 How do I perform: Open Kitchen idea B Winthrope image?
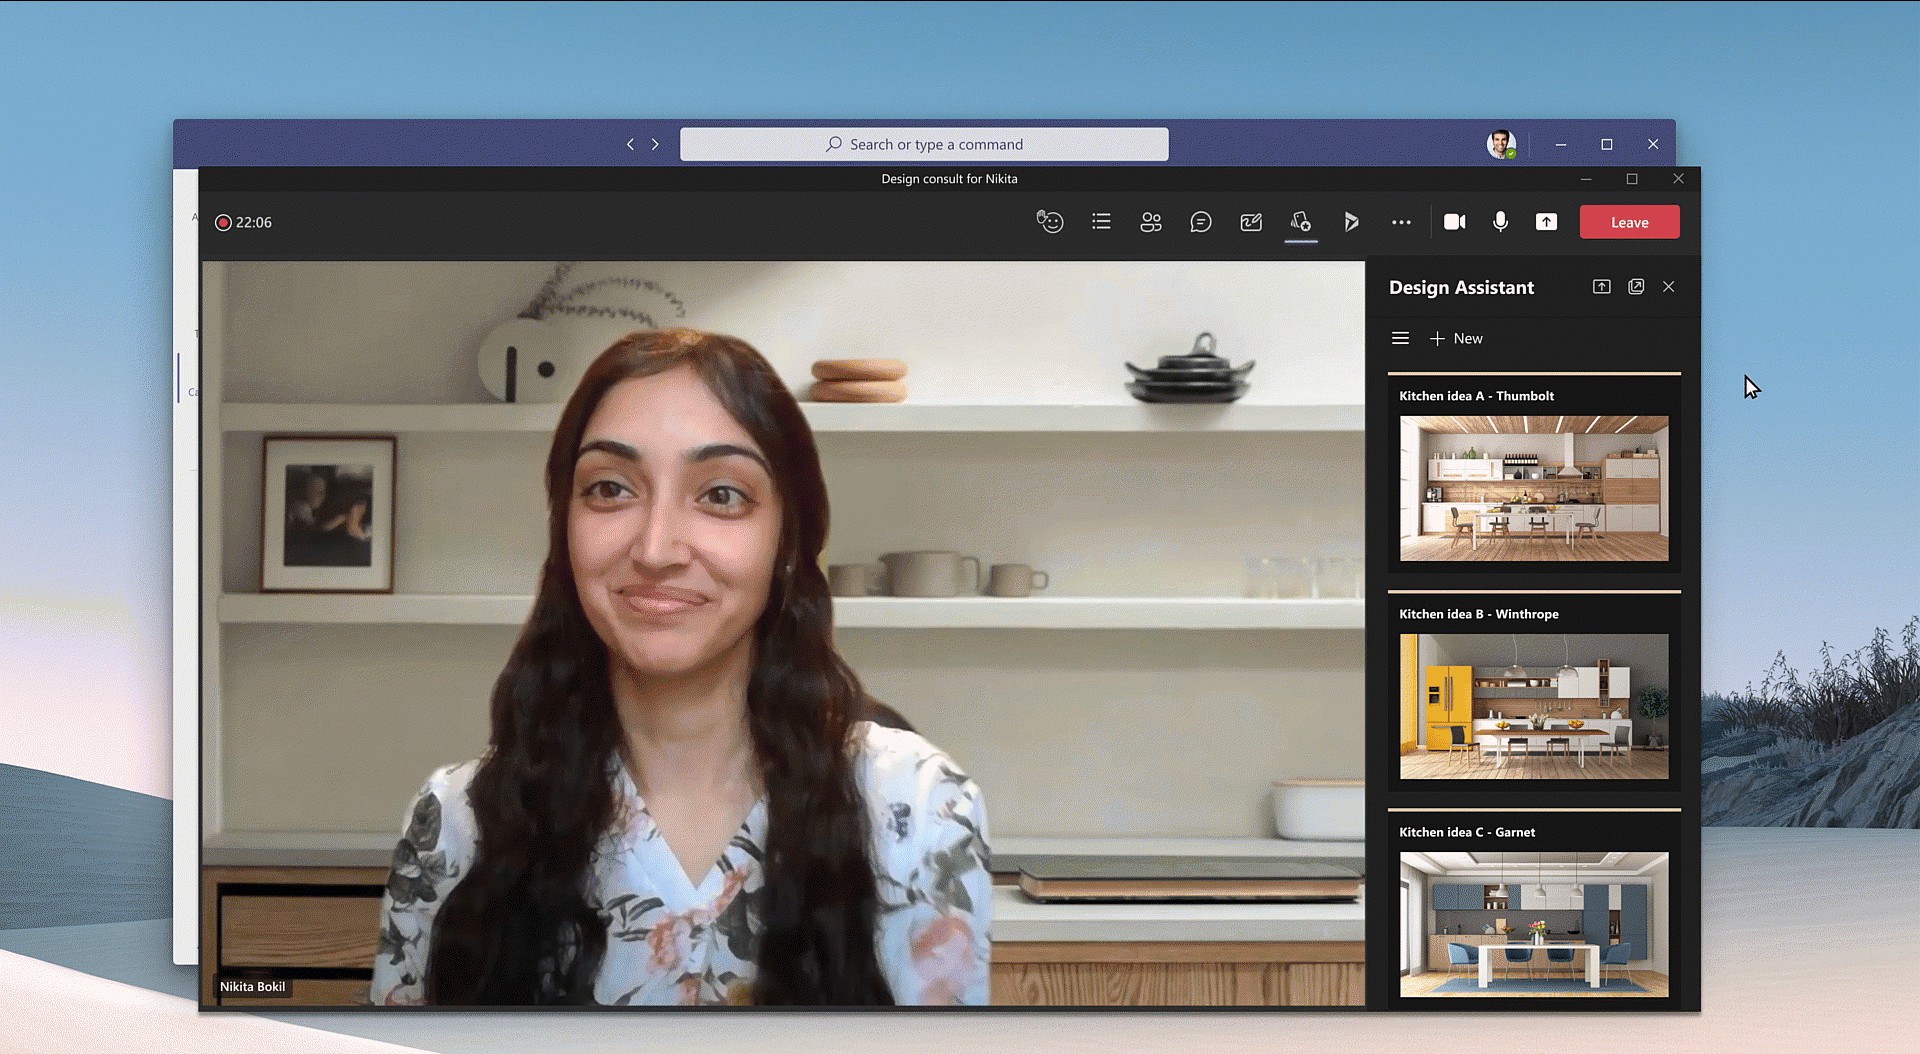pos(1533,706)
